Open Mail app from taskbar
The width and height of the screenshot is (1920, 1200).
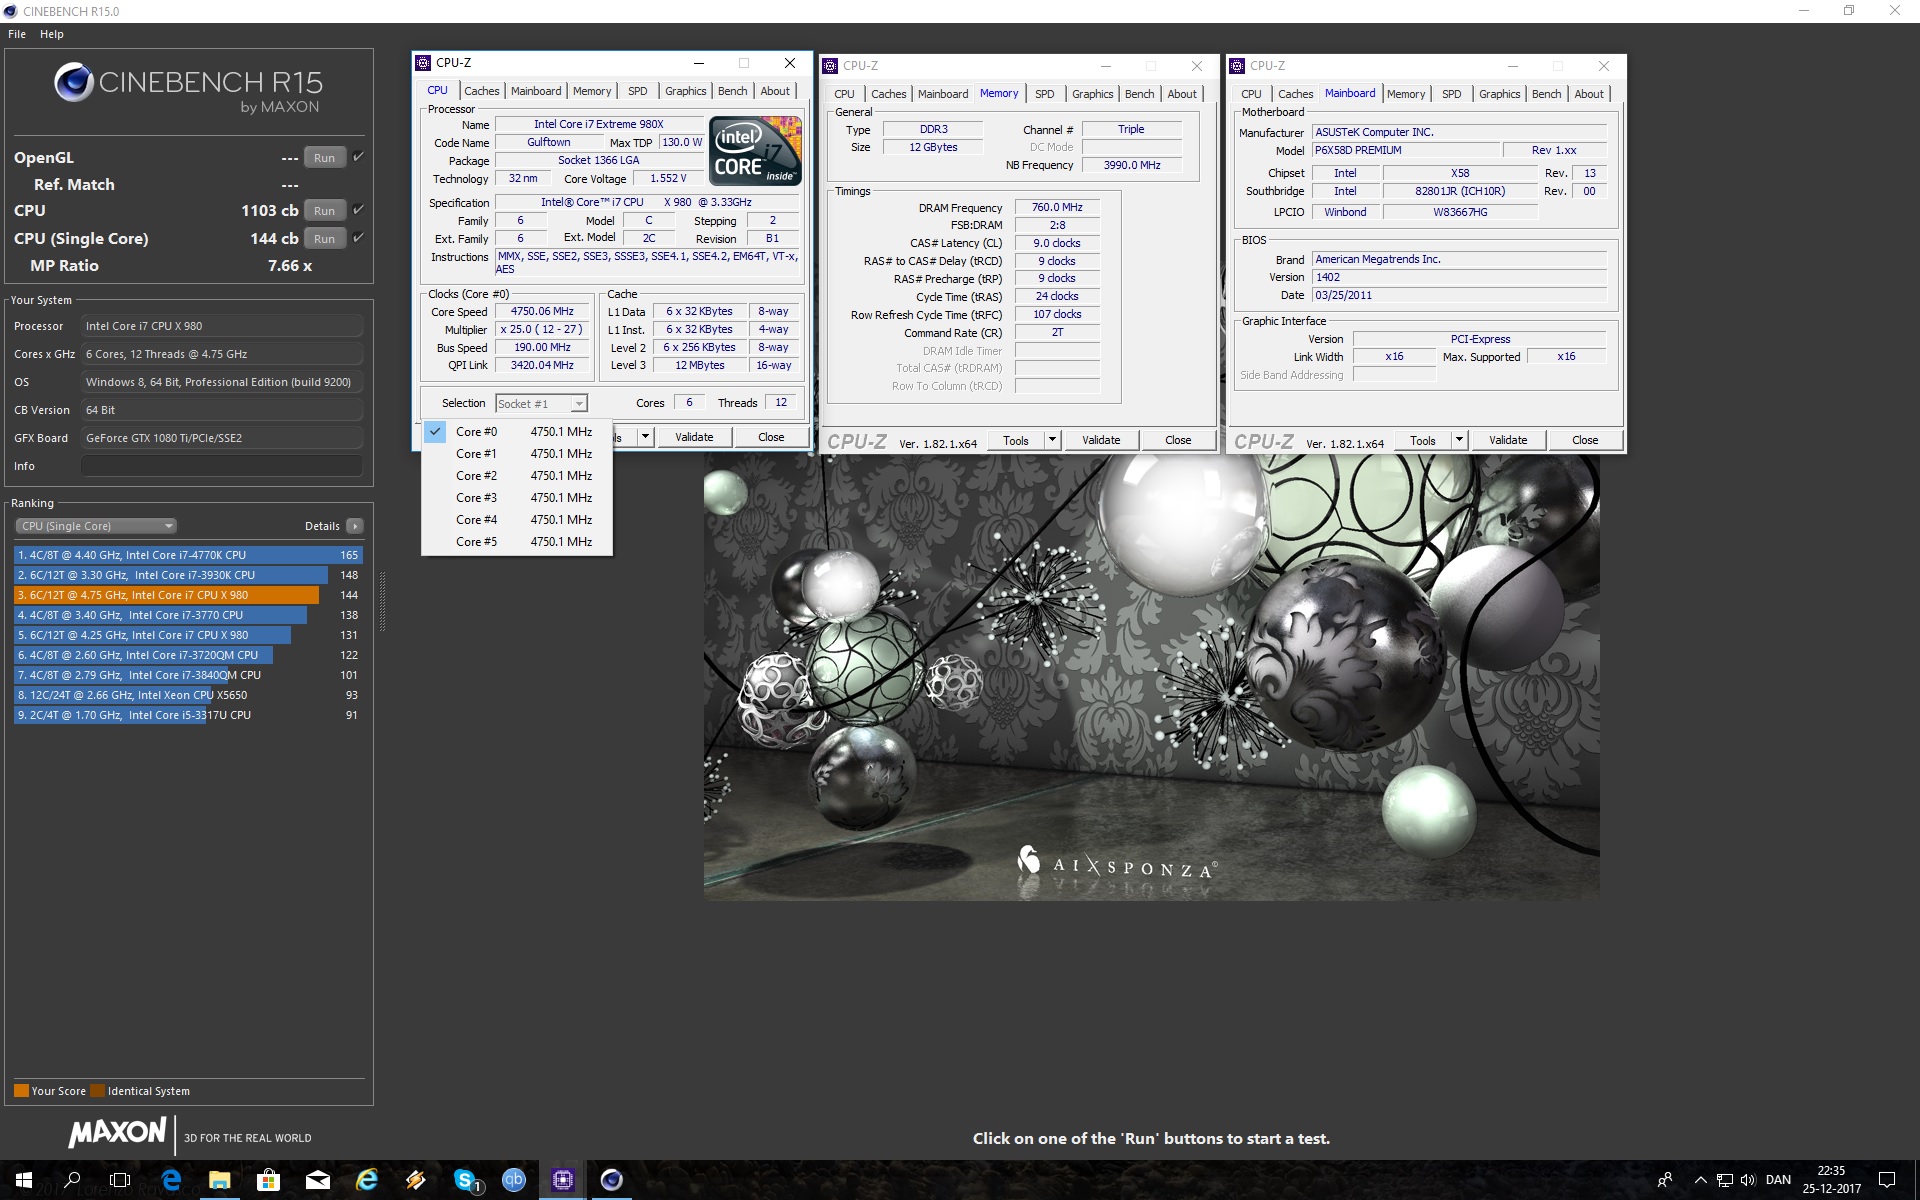317,1180
